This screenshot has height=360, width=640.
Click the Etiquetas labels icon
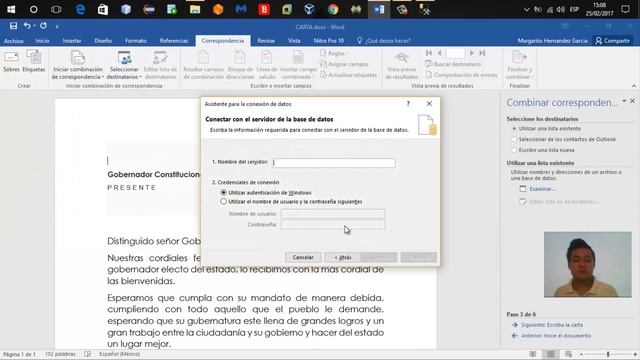click(33, 61)
